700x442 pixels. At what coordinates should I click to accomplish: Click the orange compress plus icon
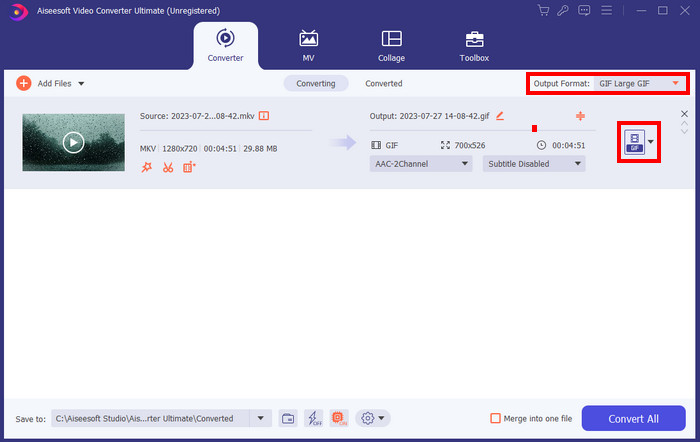coord(580,116)
